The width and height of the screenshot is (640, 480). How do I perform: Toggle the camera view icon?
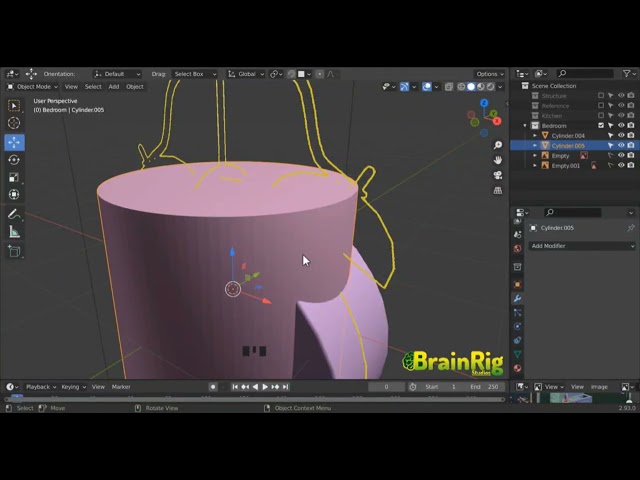498,175
